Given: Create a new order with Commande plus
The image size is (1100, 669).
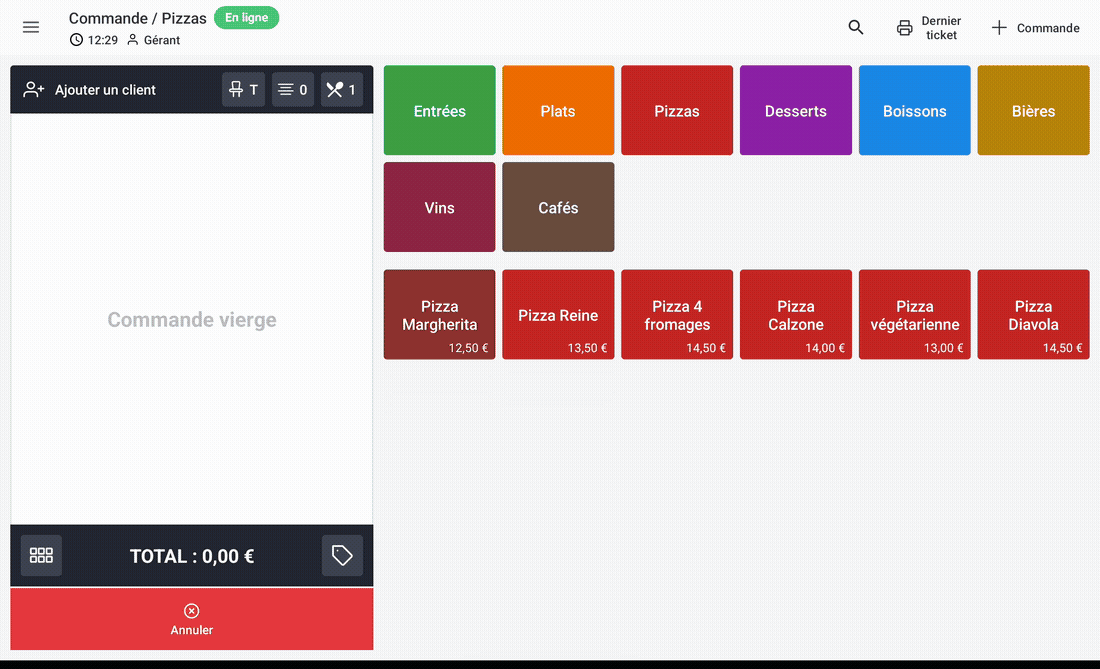Looking at the screenshot, I should point(1035,28).
